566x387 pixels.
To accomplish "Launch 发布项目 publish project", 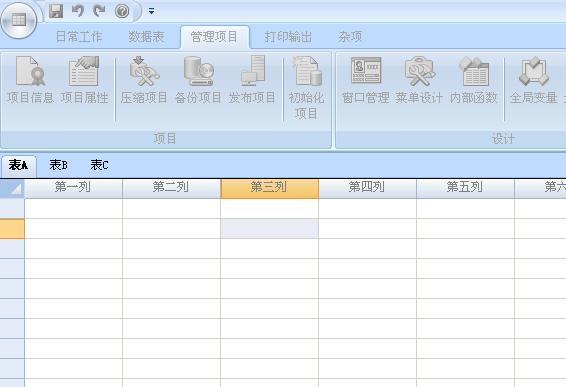I will tap(252, 80).
